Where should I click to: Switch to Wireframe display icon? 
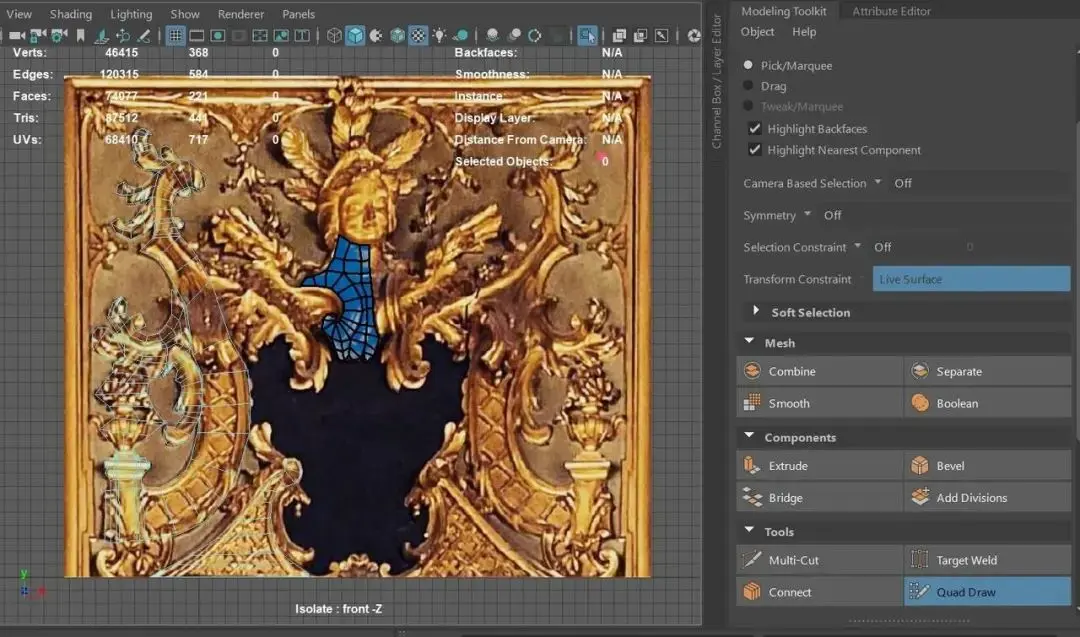(334, 35)
